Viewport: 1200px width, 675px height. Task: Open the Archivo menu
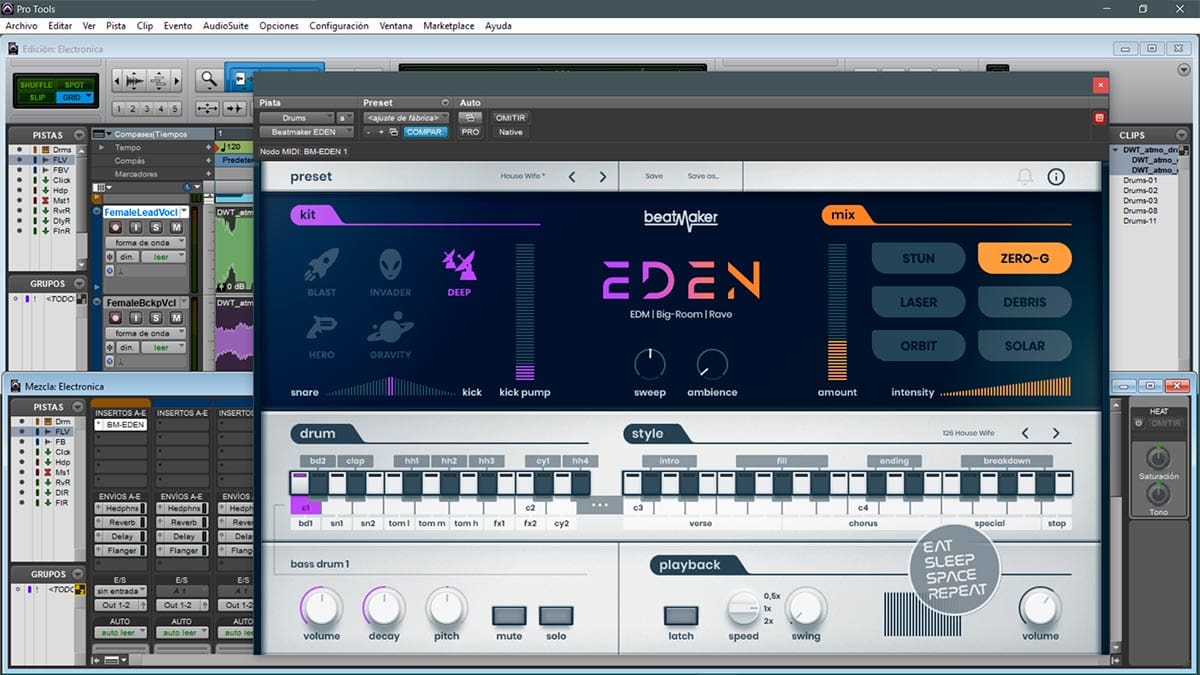point(21,26)
